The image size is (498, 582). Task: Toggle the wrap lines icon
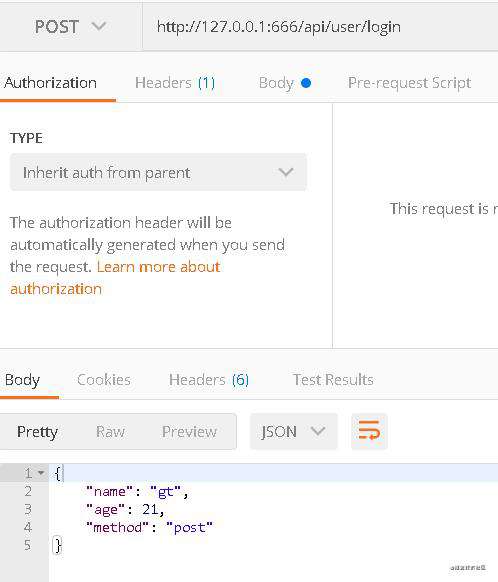coord(369,431)
